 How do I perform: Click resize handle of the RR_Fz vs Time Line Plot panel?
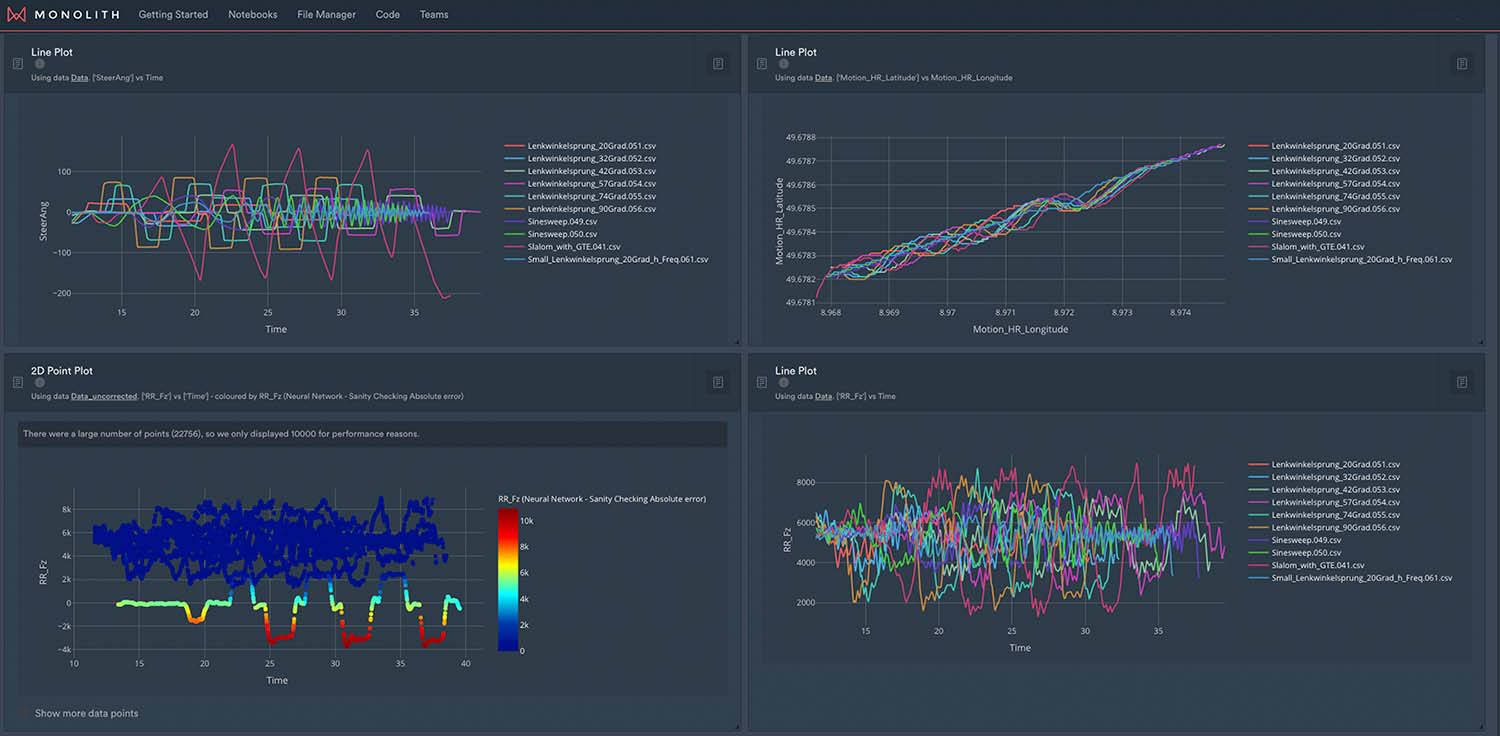pyautogui.click(x=1481, y=727)
